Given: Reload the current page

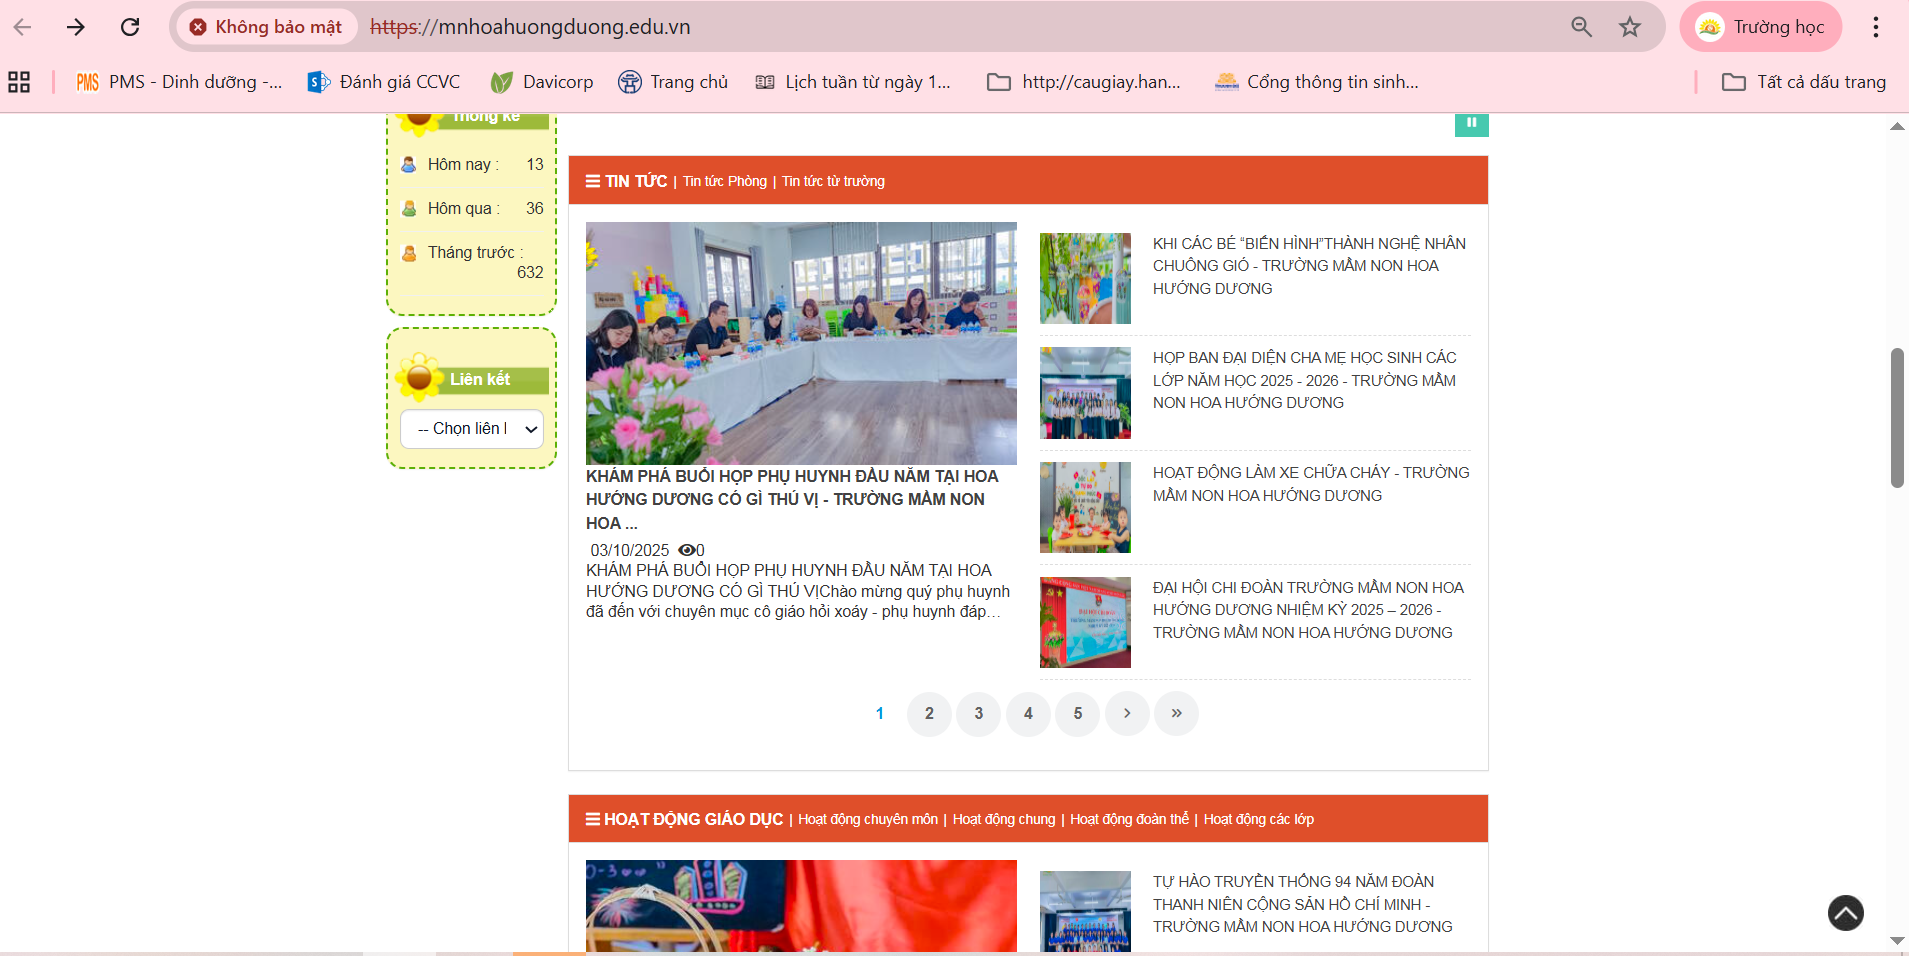Looking at the screenshot, I should point(130,27).
